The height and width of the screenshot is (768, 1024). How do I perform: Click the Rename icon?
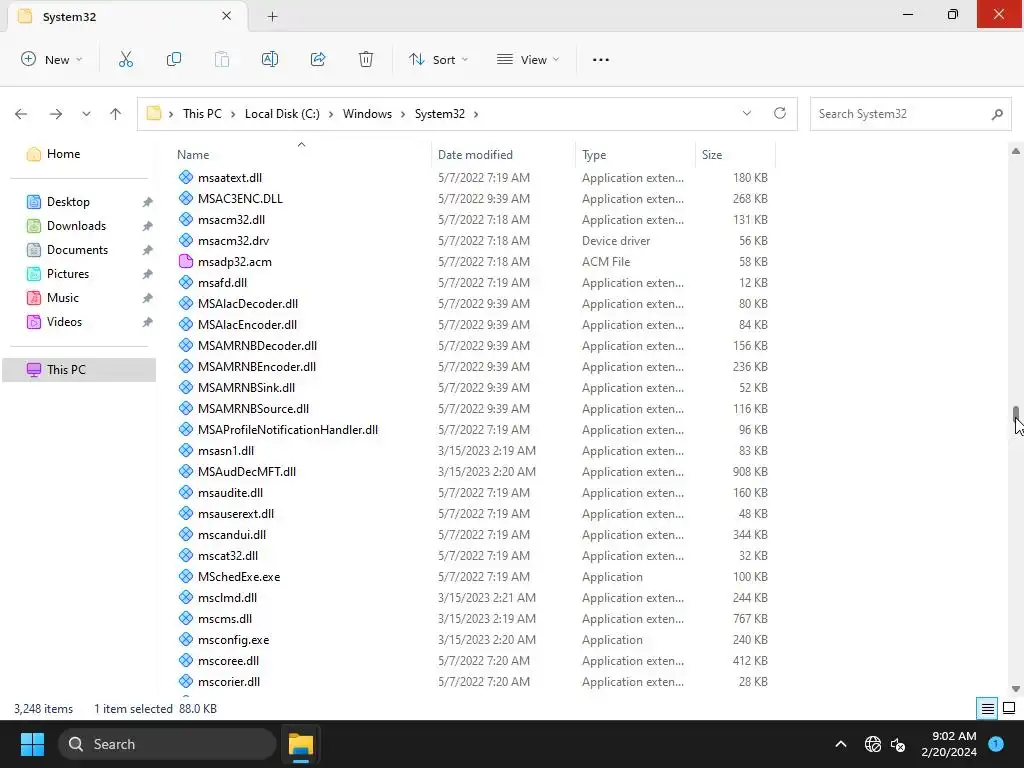[270, 59]
